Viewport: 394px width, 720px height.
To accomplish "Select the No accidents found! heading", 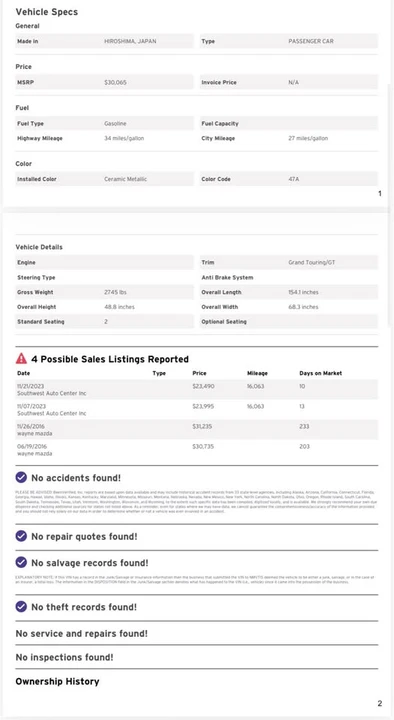I will point(76,478).
